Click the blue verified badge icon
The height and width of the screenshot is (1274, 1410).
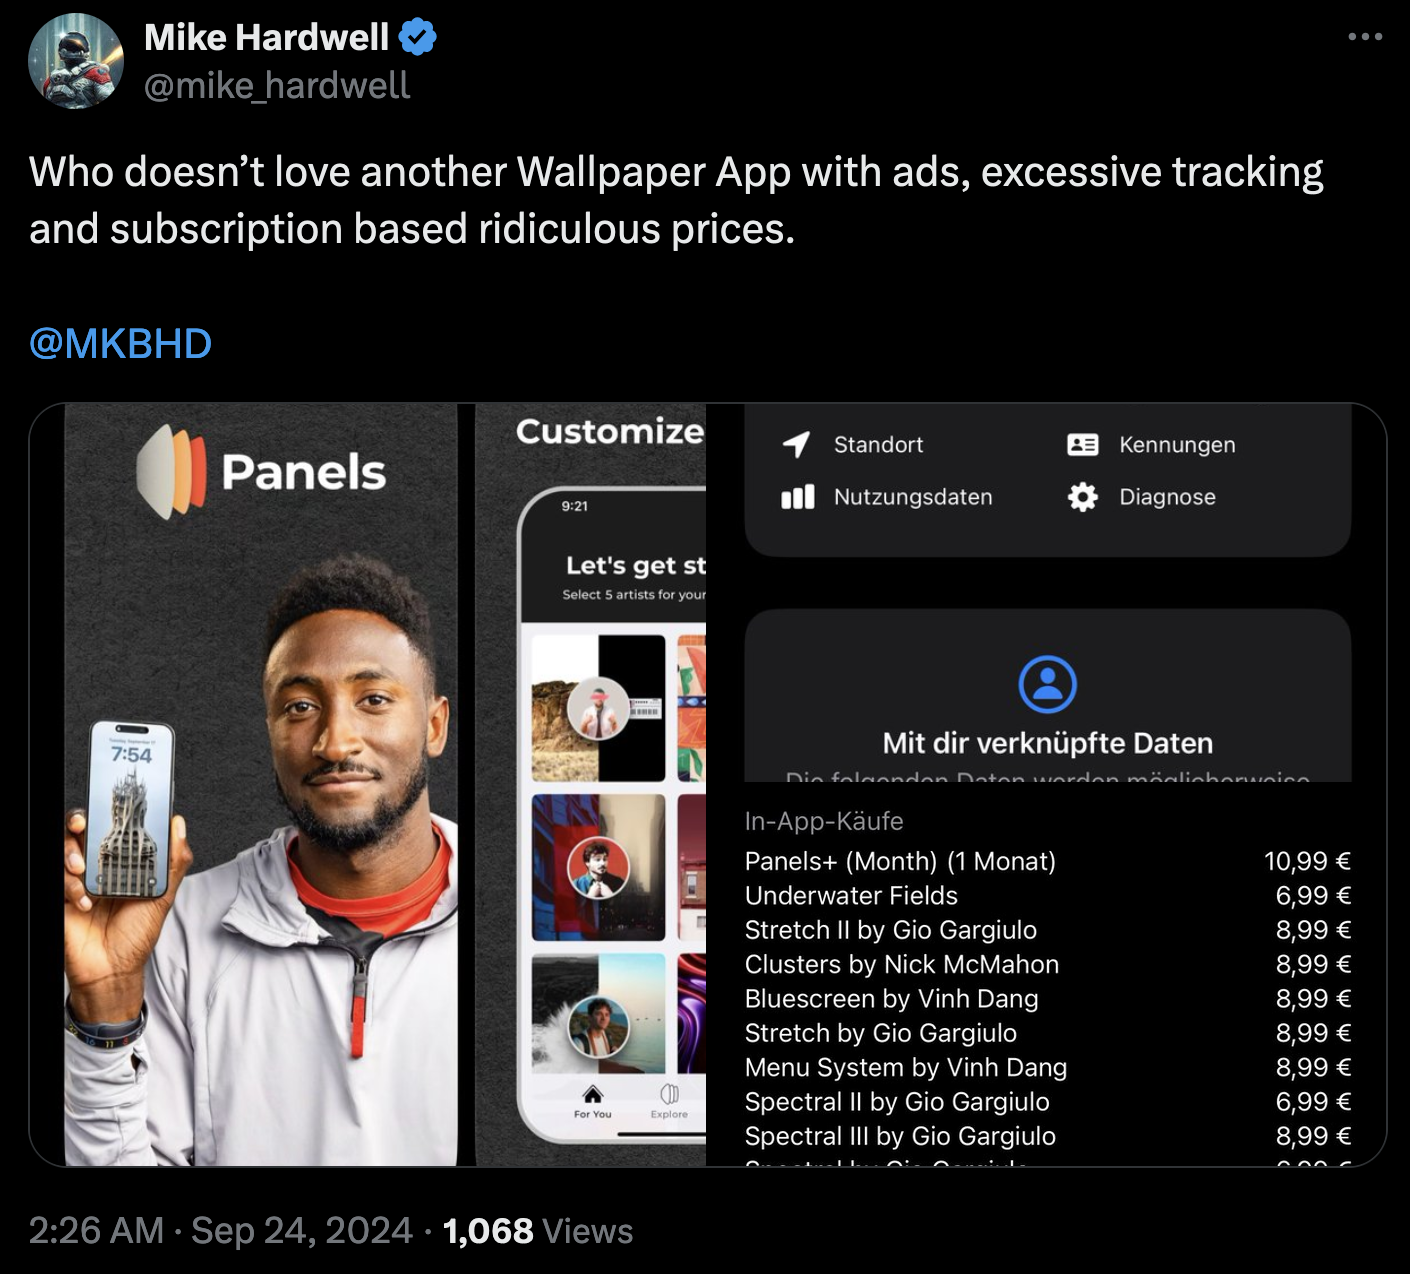[418, 38]
